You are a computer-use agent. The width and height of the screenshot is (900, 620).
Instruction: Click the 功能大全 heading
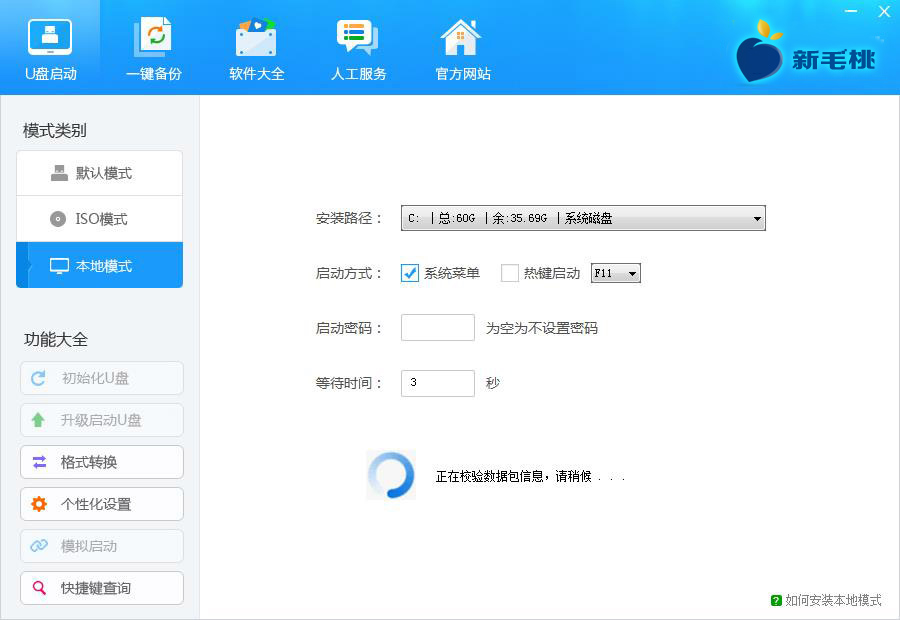[x=56, y=339]
